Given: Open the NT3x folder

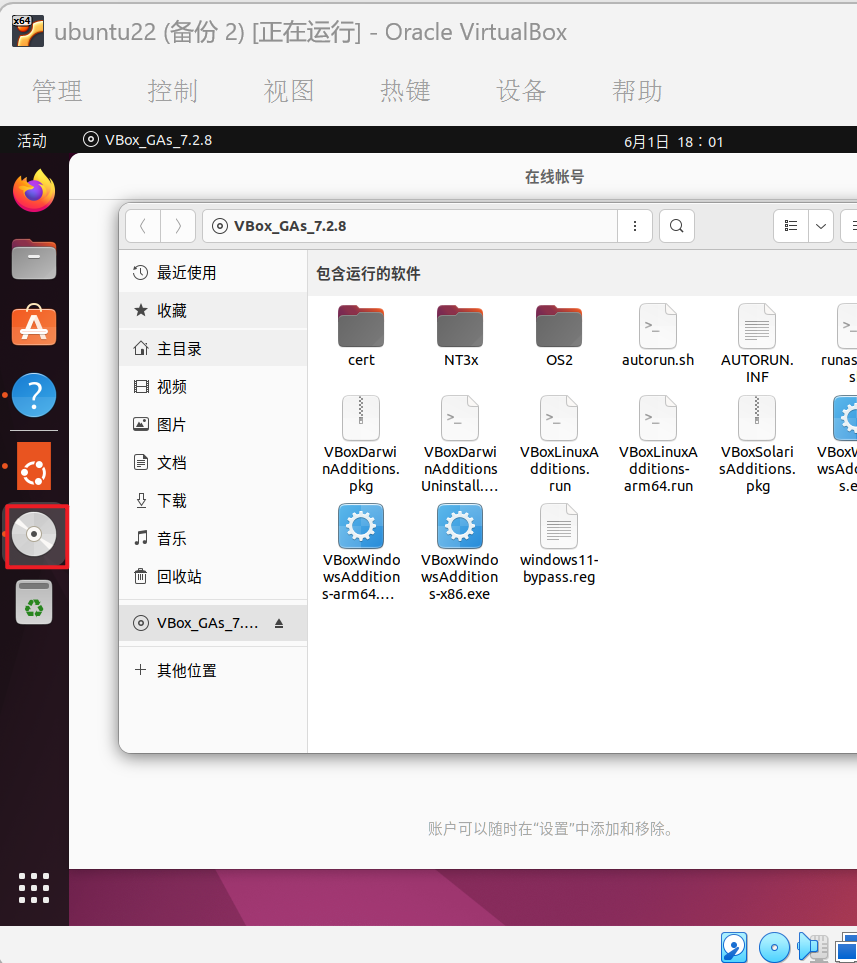Looking at the screenshot, I should (460, 336).
